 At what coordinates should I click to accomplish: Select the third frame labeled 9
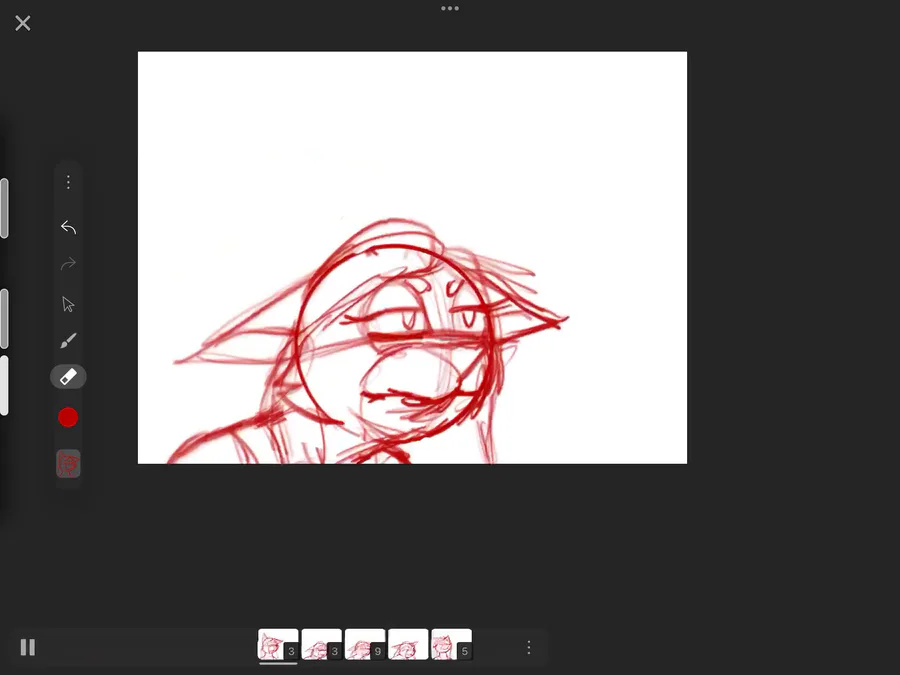click(365, 644)
